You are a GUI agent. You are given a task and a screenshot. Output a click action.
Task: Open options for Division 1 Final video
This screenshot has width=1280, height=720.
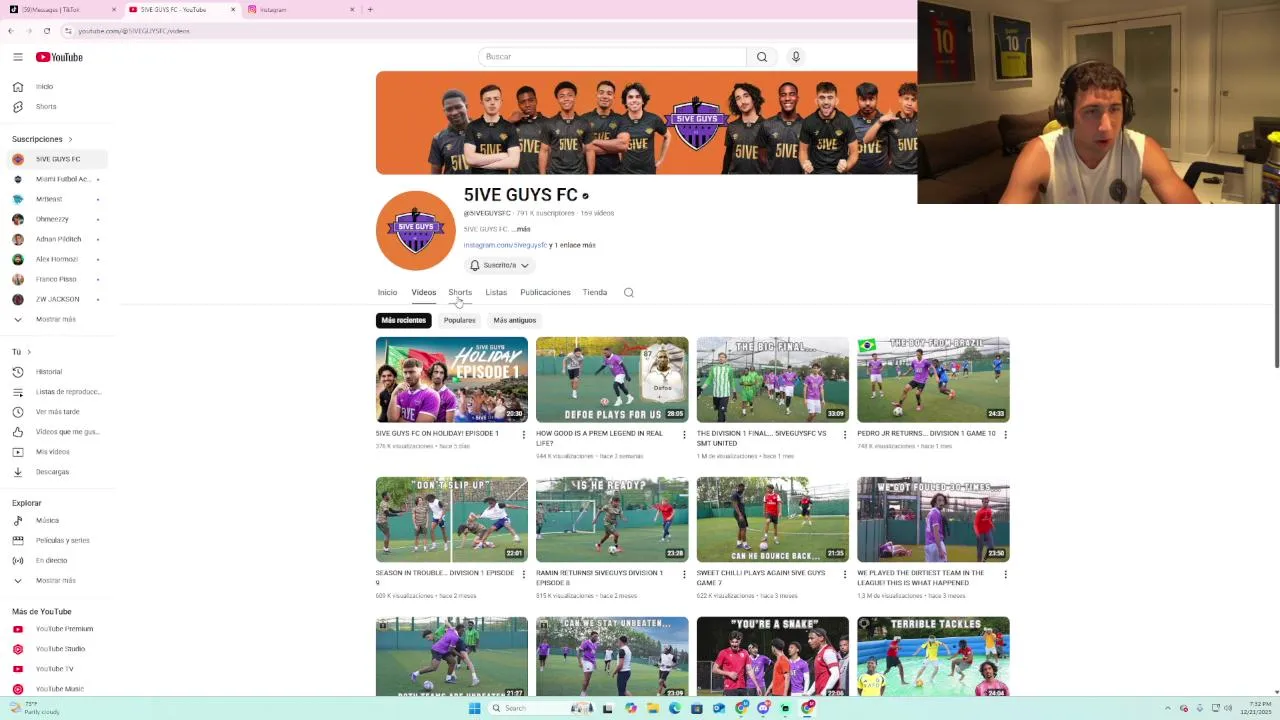pos(844,434)
